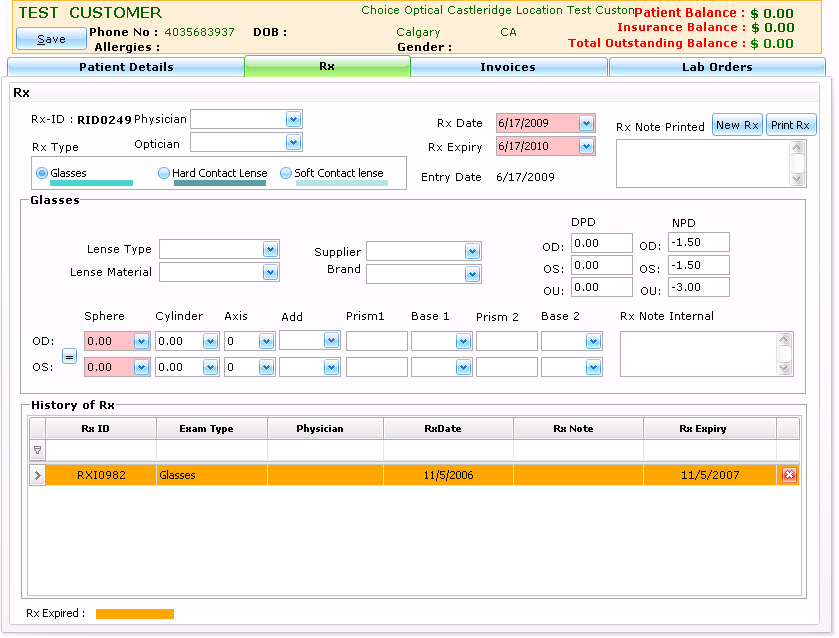Viewport: 839px width, 638px height.
Task: Open OD Base 1 dropdown
Action: click(463, 341)
